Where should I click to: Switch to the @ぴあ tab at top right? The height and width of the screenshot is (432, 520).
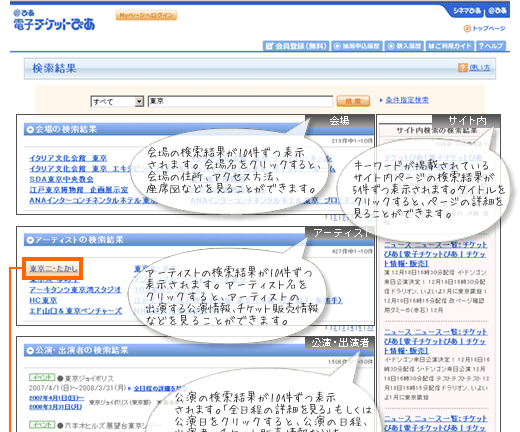[497, 11]
